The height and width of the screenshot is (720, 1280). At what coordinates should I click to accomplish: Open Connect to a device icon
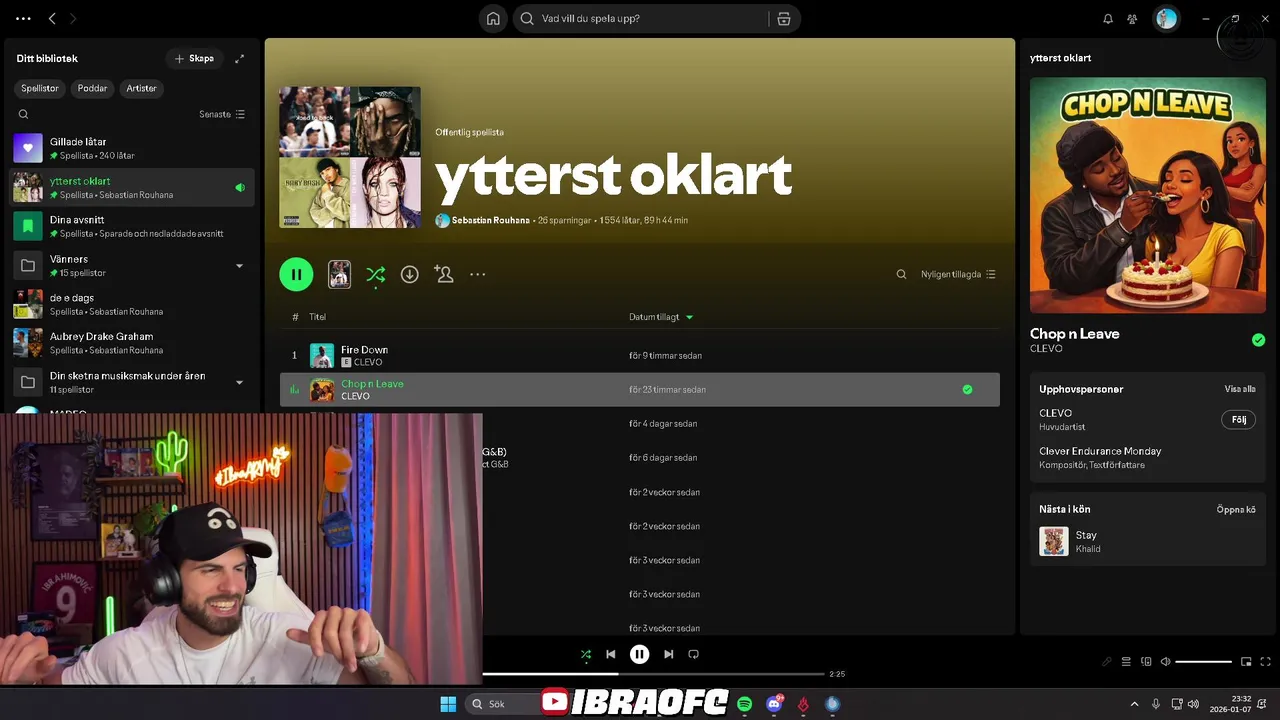(x=1146, y=661)
